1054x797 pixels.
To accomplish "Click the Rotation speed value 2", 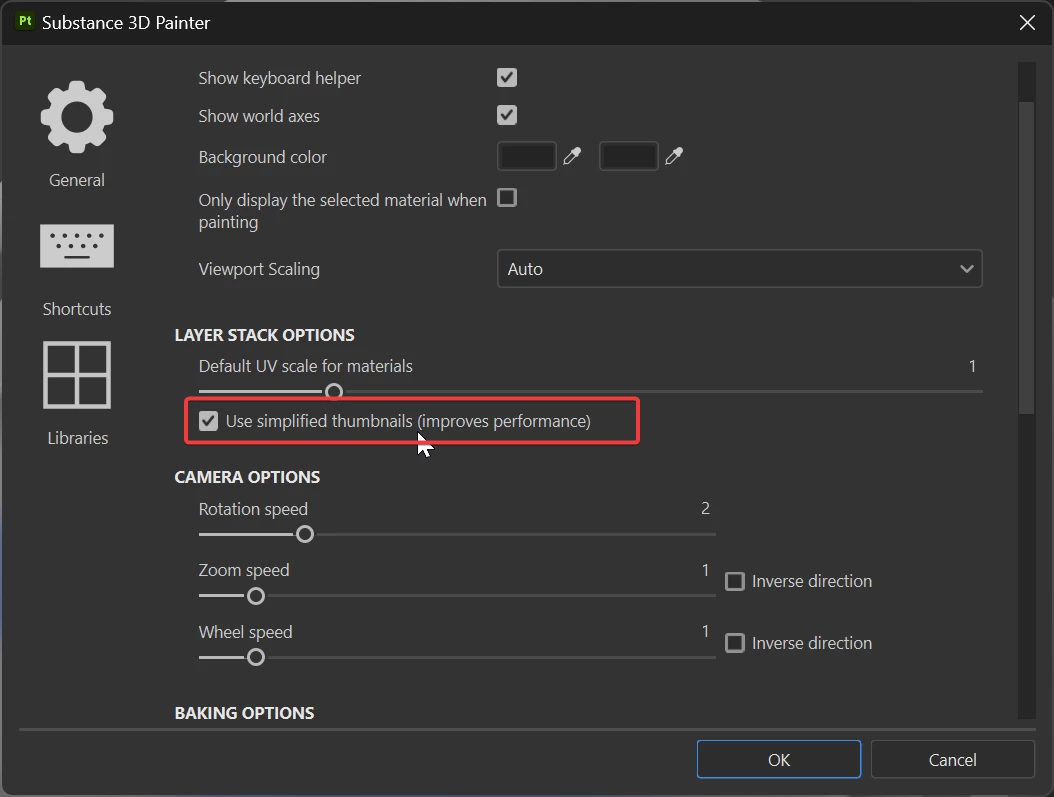I will coord(705,508).
